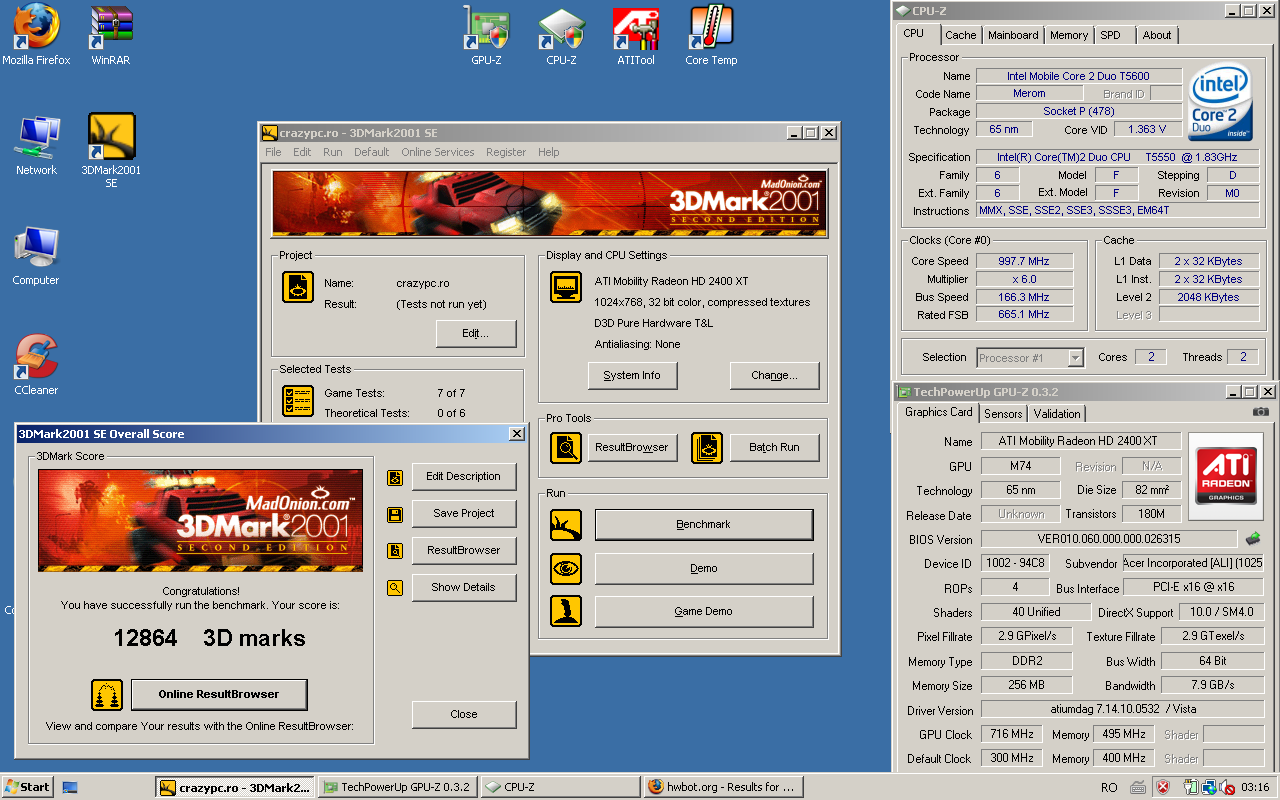This screenshot has height=800, width=1280.
Task: Switch to the Sensors tab in GPU-Z
Action: 1003,414
